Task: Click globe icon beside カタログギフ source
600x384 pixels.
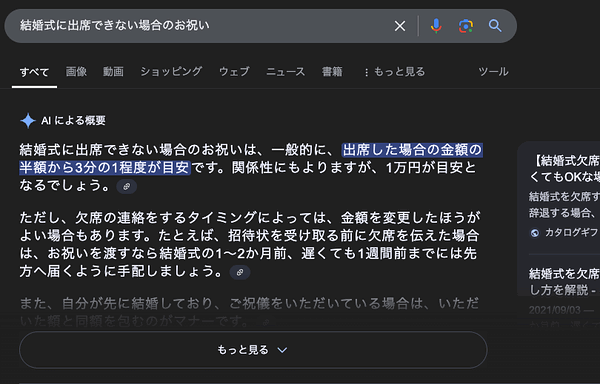Action: (x=535, y=233)
